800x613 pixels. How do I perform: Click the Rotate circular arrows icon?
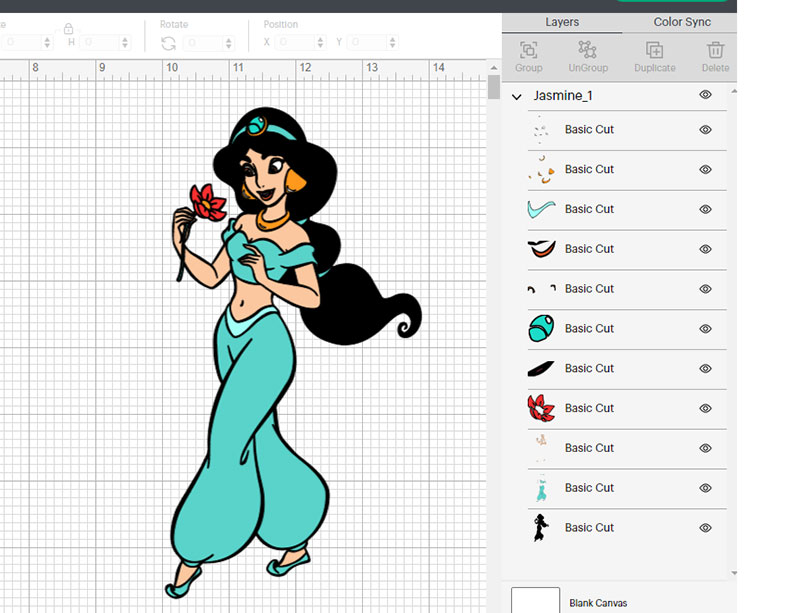click(x=168, y=43)
